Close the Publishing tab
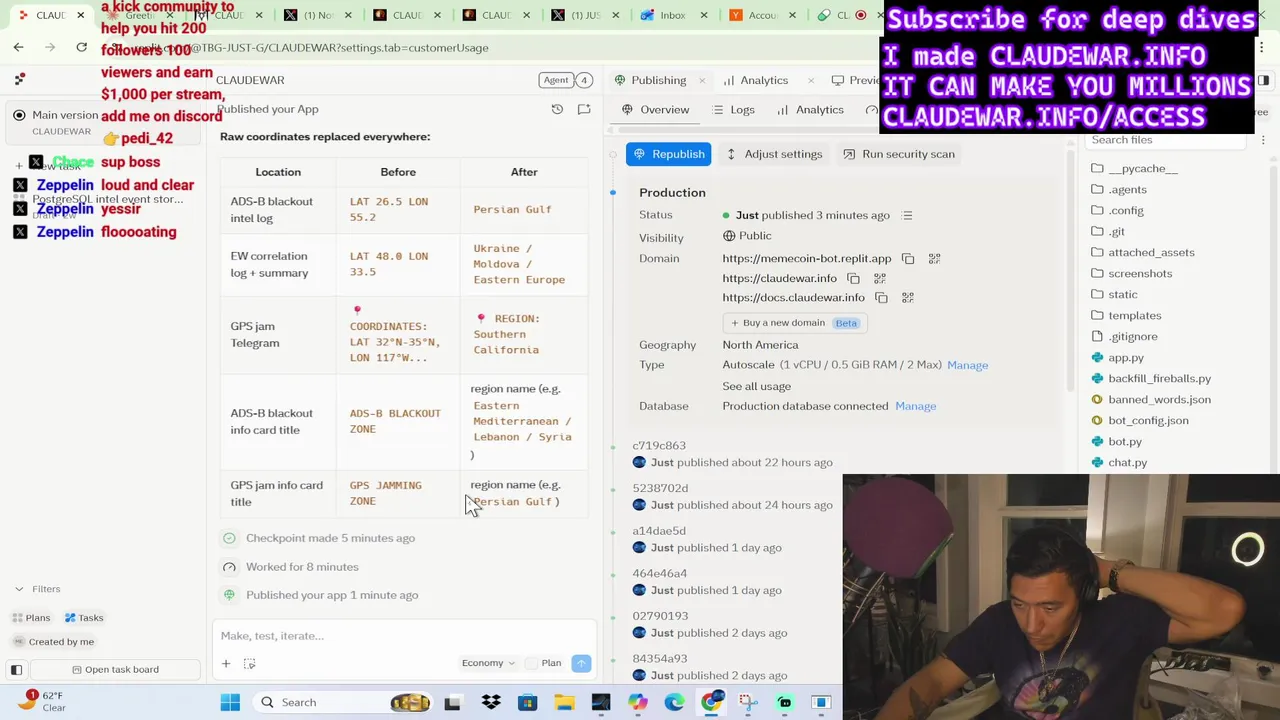Viewport: 1280px width, 720px height. (702, 80)
